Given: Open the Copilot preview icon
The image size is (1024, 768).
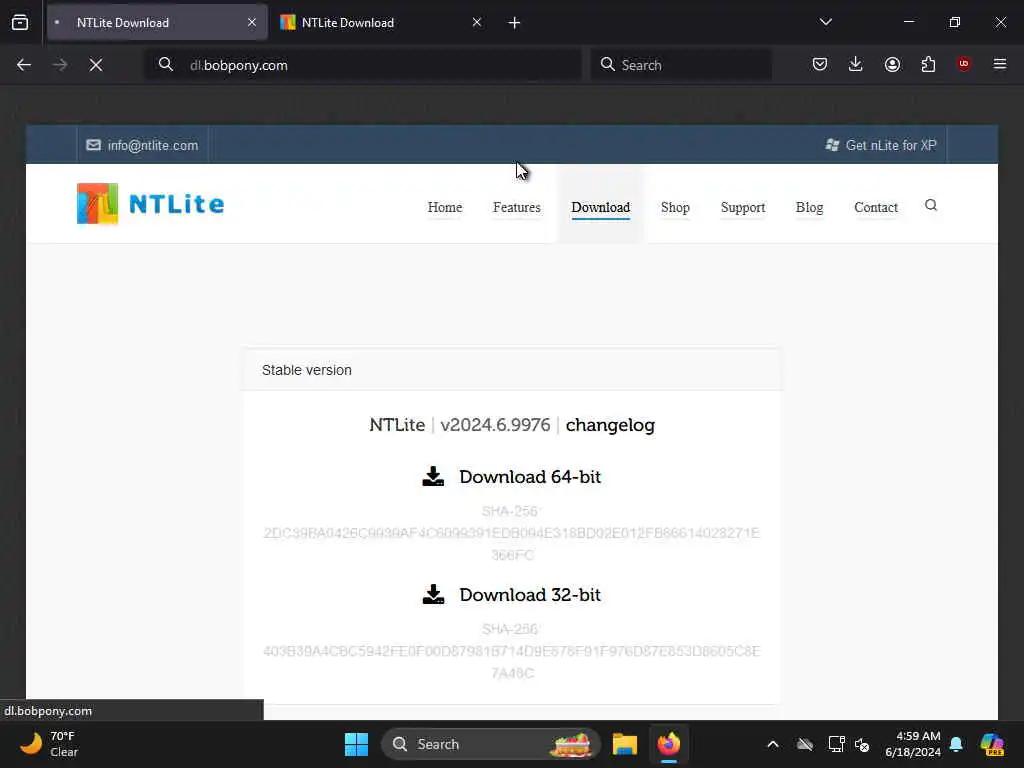Looking at the screenshot, I should click(x=993, y=744).
